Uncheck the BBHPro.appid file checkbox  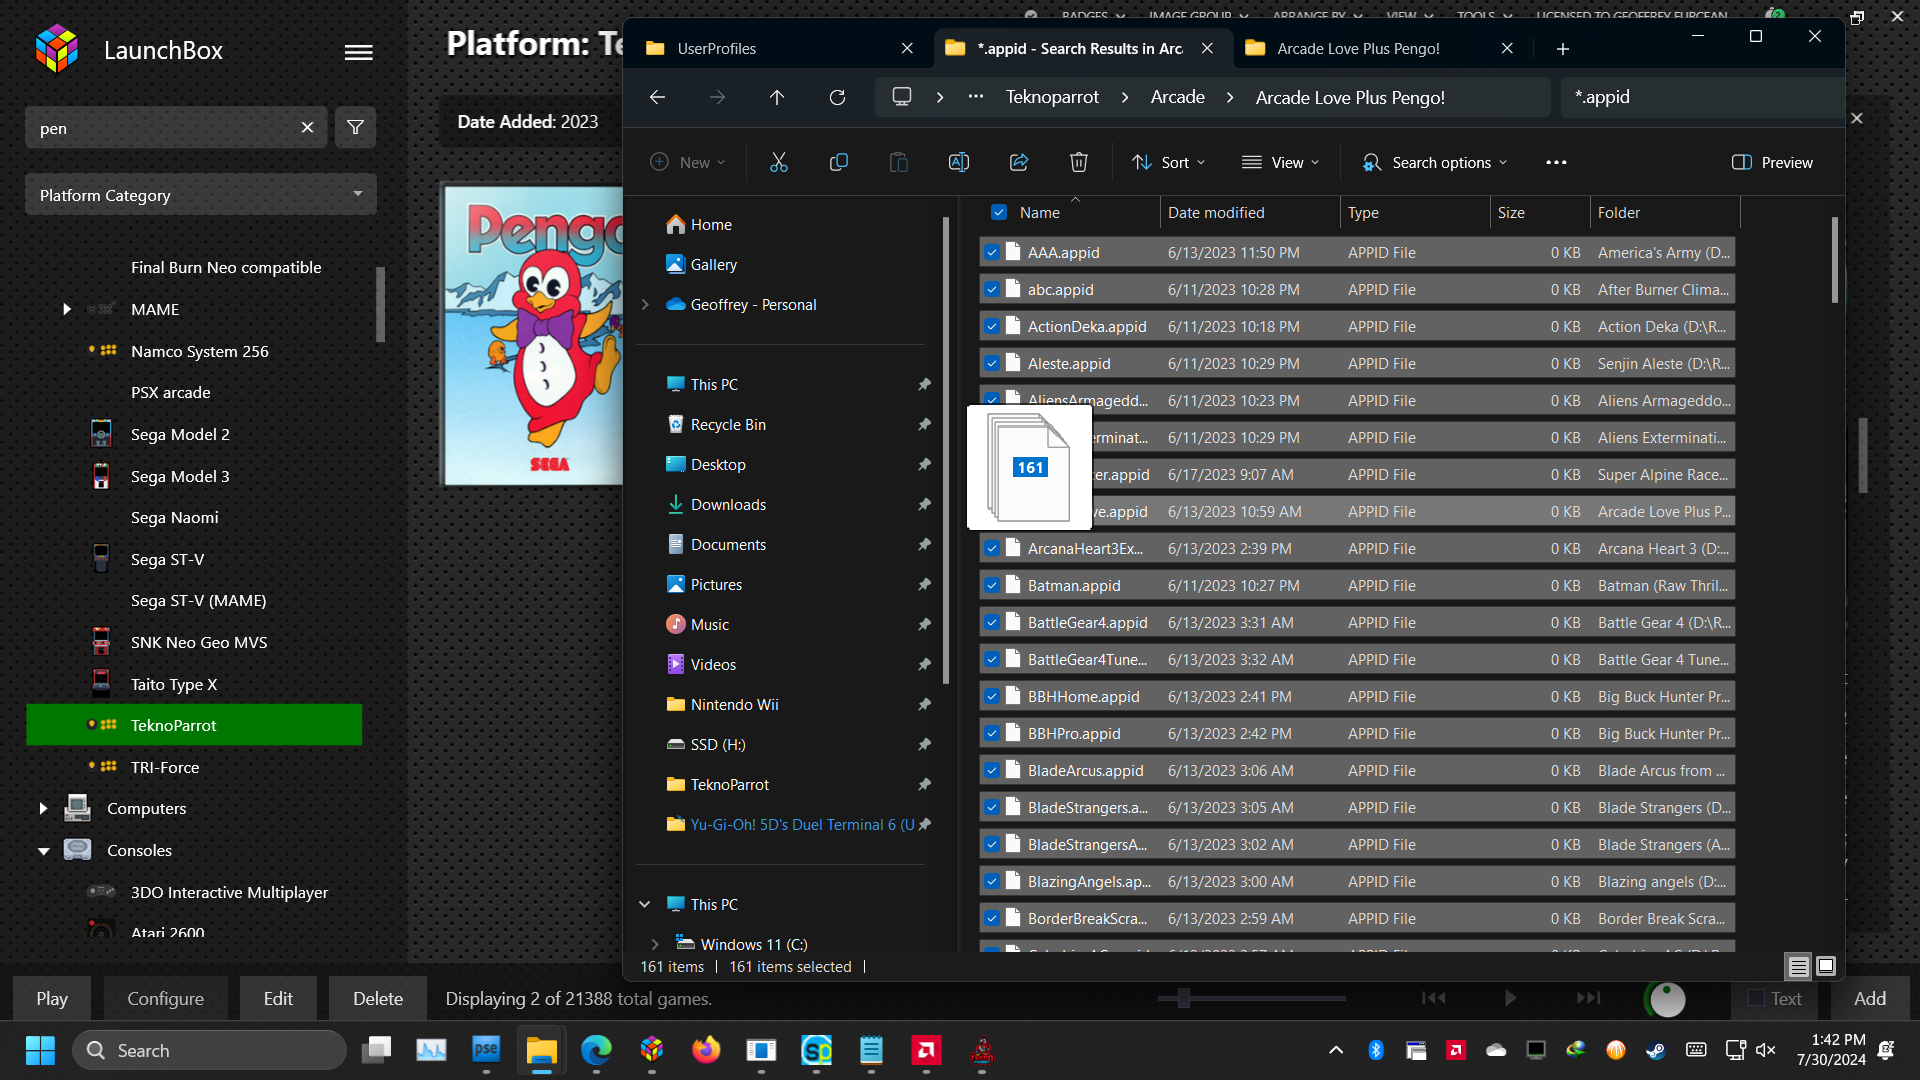point(991,733)
